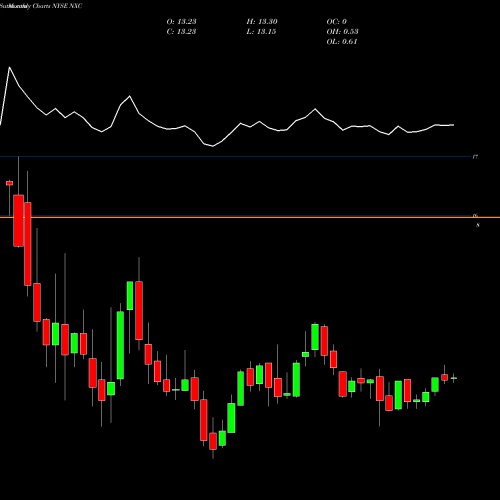Click the "OH: 0.53" readout
Image resolution: width=500 pixels, height=500 pixels.
point(342,32)
